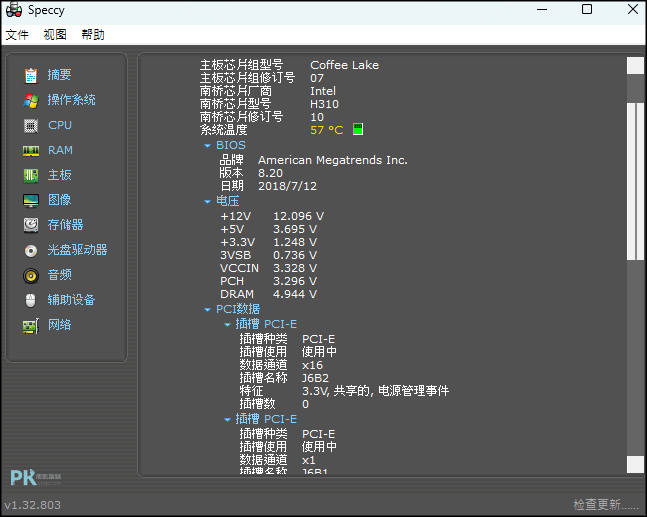647x517 pixels.
Task: Open the 音频 section label
Action: pyautogui.click(x=59, y=275)
